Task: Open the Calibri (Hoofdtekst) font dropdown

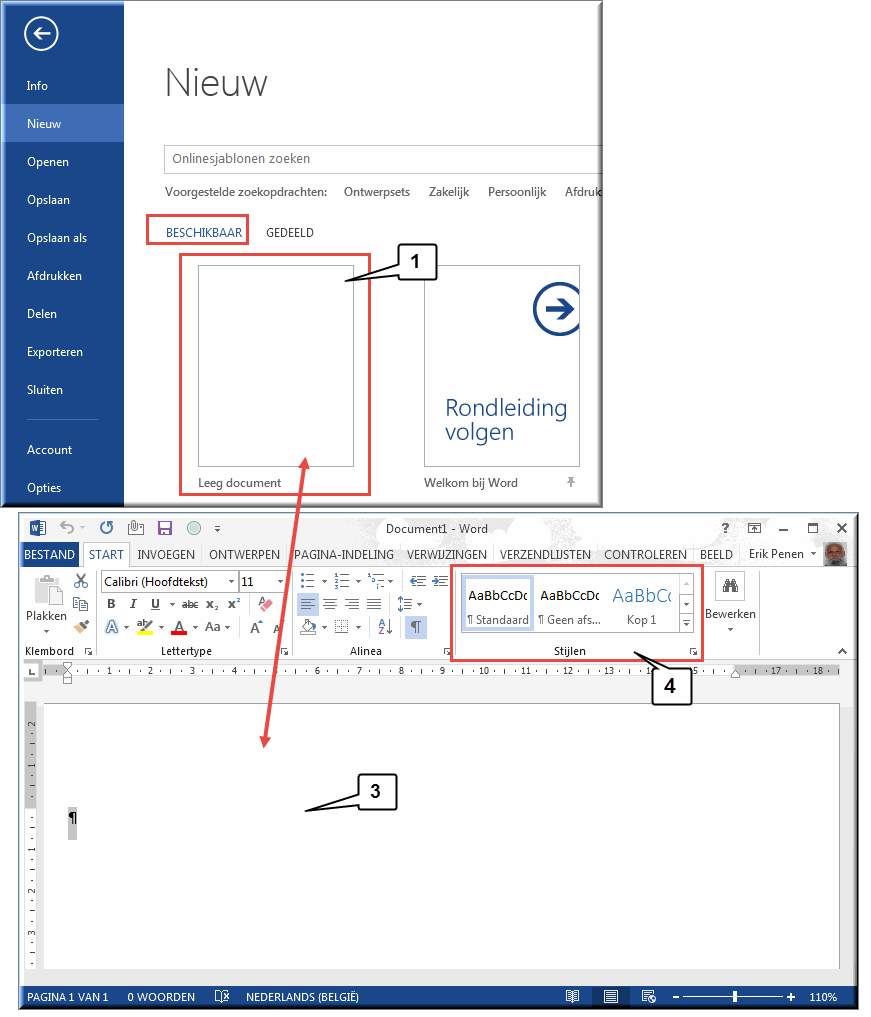Action: (x=232, y=582)
